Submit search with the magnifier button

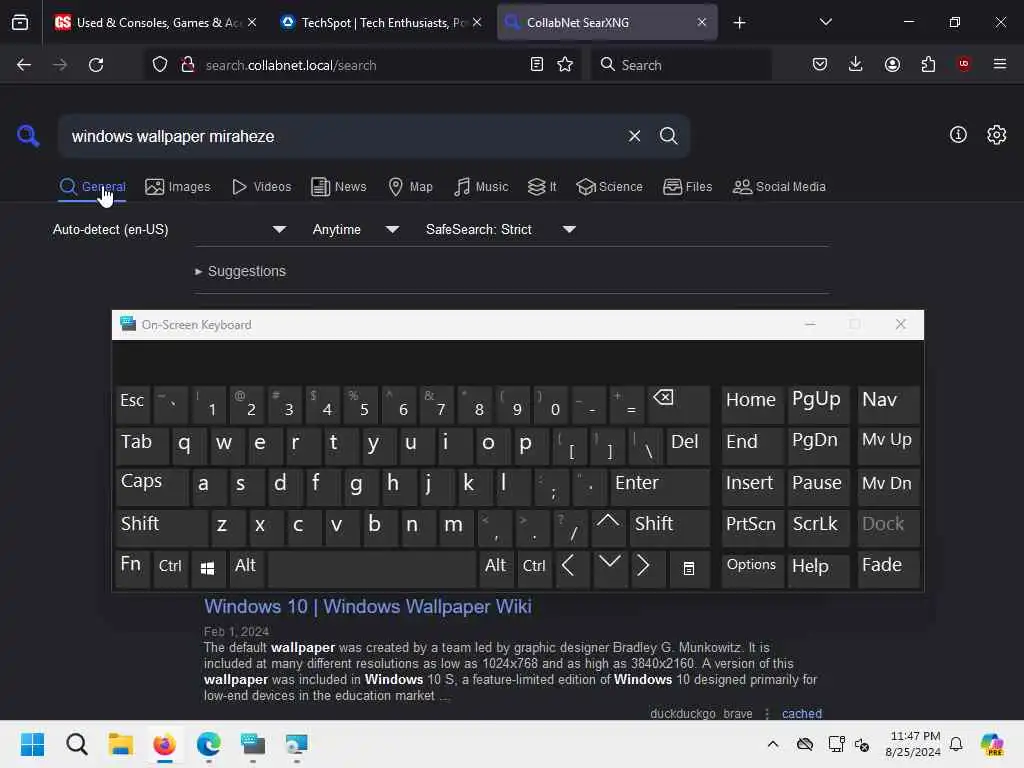(668, 136)
